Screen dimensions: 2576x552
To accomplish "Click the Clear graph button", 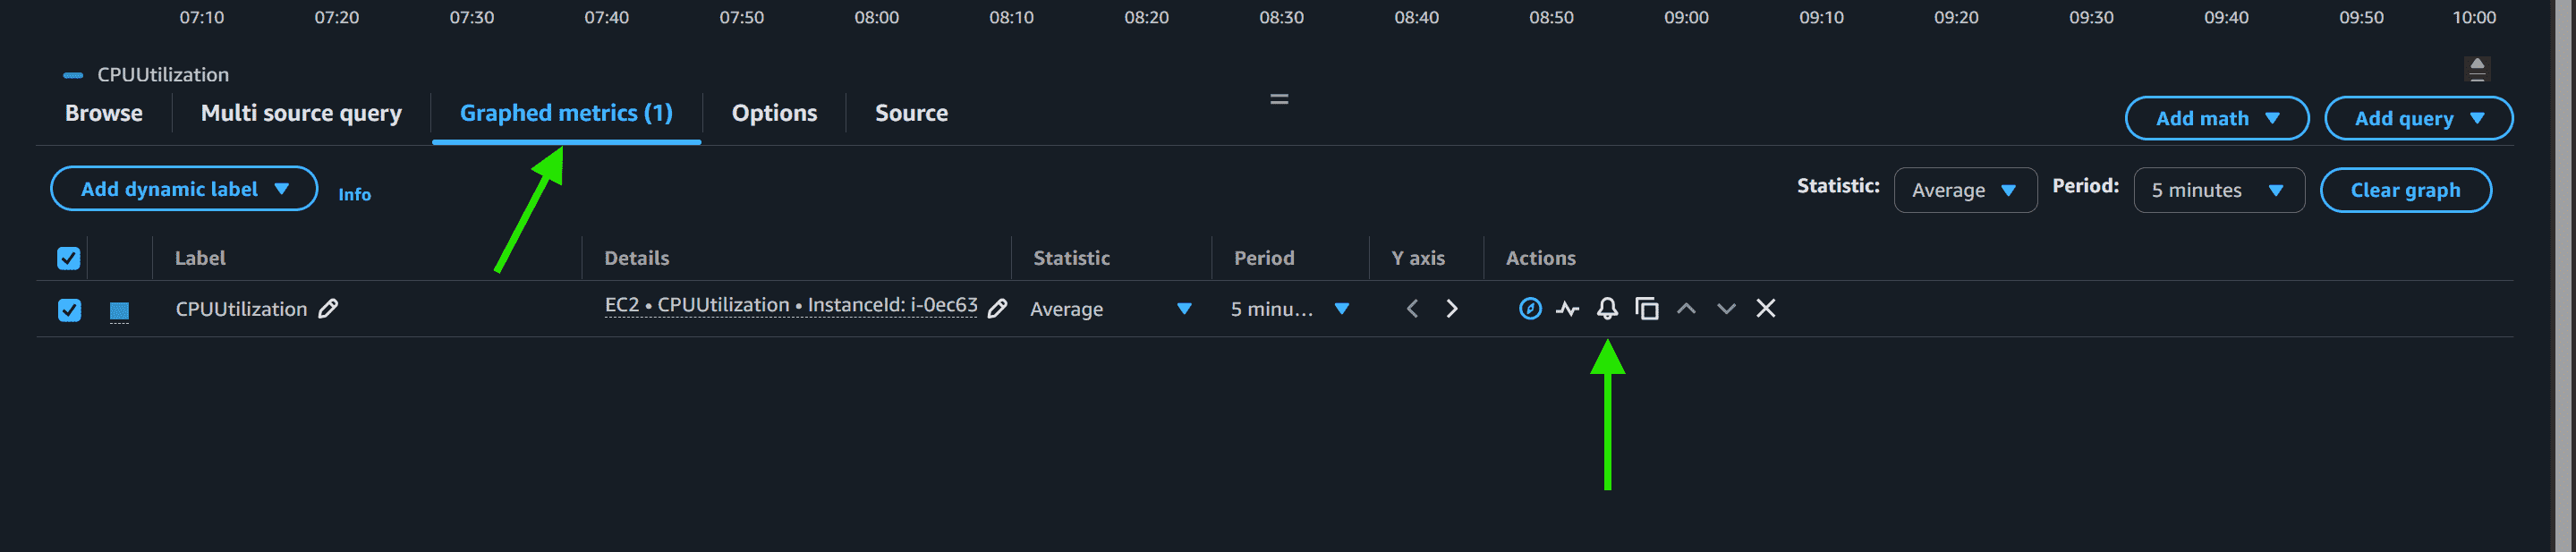I will tap(2405, 190).
